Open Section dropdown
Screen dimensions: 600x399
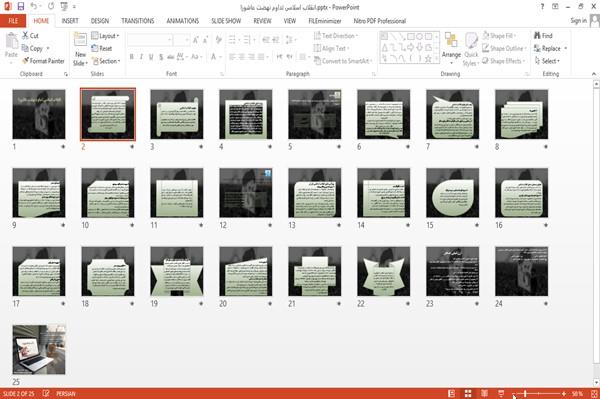pos(106,61)
